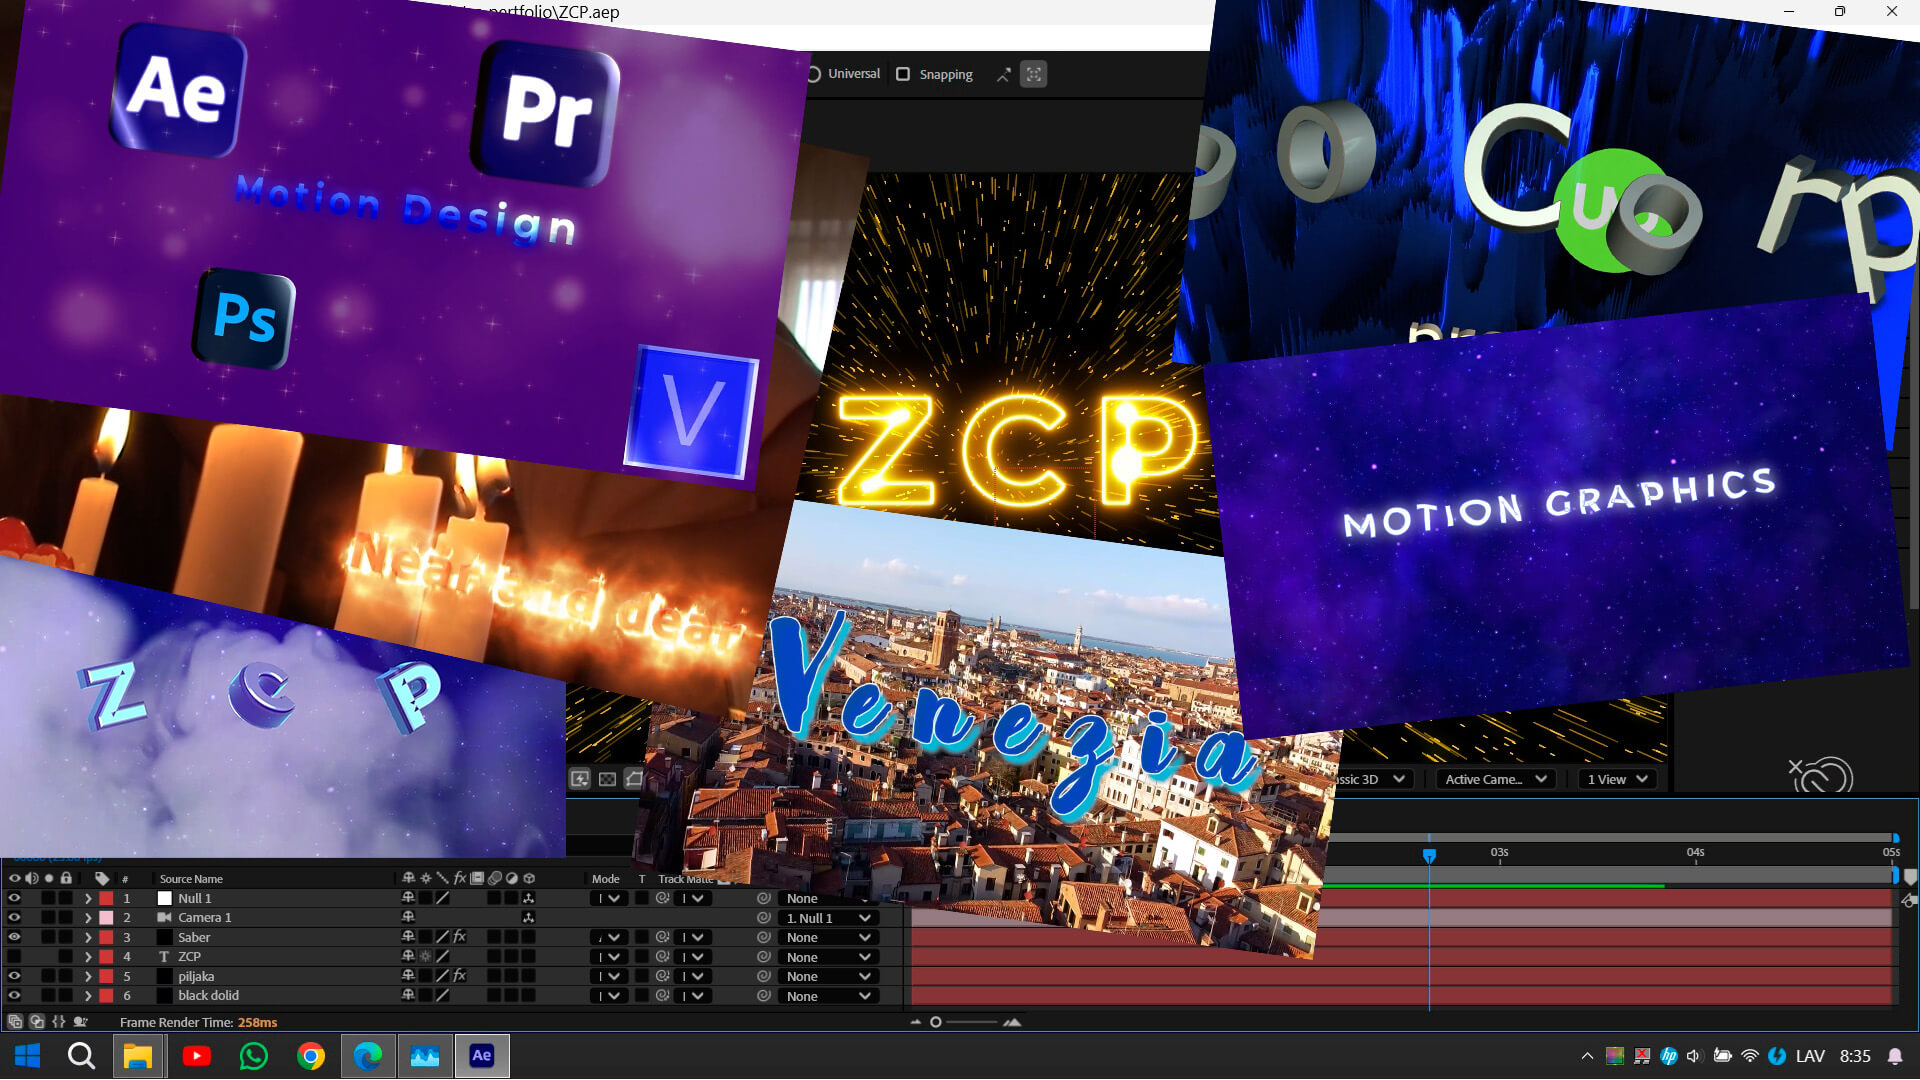Click the Source Name column header
The height and width of the screenshot is (1080, 1920).
(x=191, y=879)
